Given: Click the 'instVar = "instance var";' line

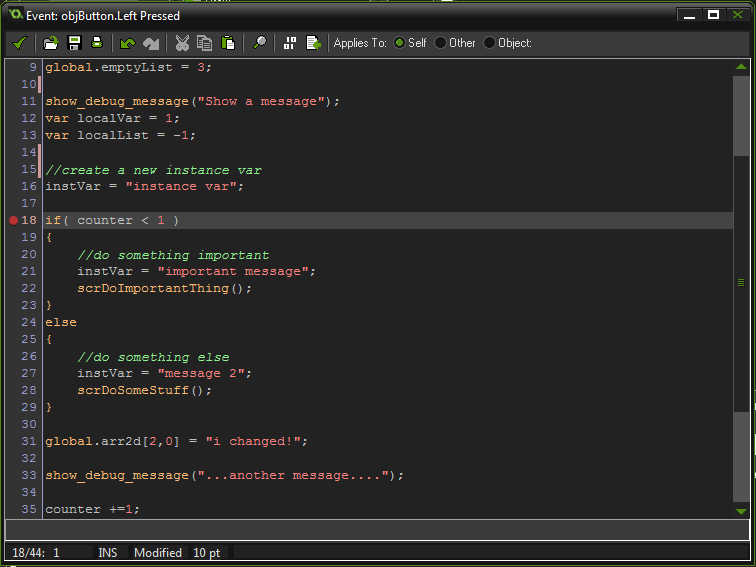Looking at the screenshot, I should (x=145, y=187).
